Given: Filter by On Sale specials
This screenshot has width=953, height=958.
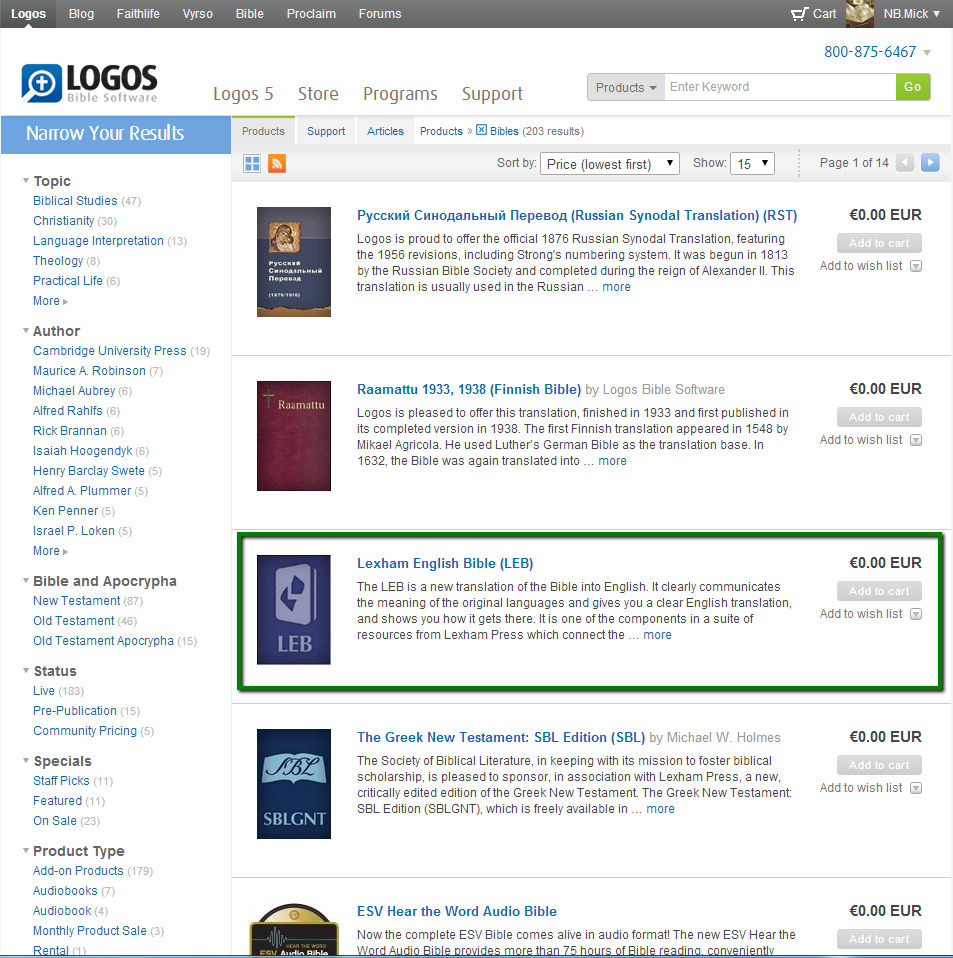Looking at the screenshot, I should (x=55, y=821).
